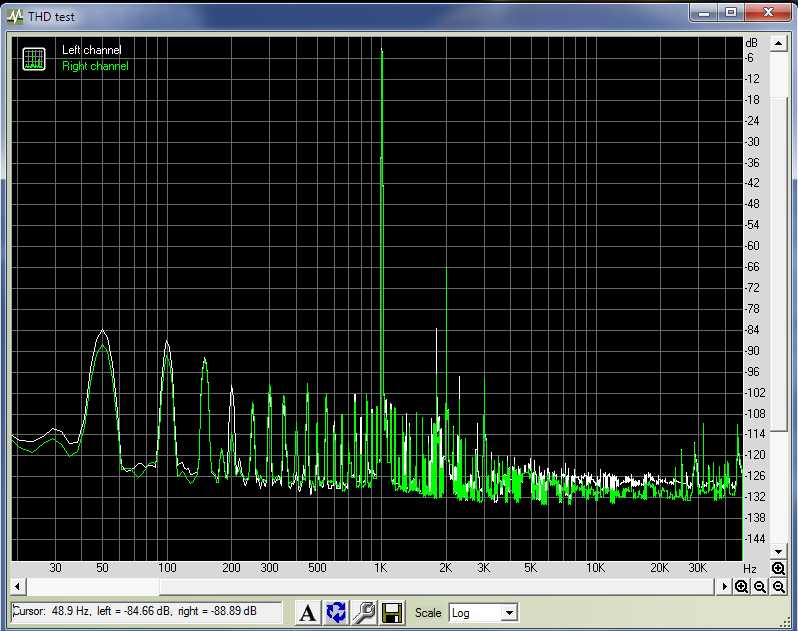The width and height of the screenshot is (798, 631).
Task: Click the vertical scrollbar thumb
Action: pyautogui.click(x=778, y=262)
